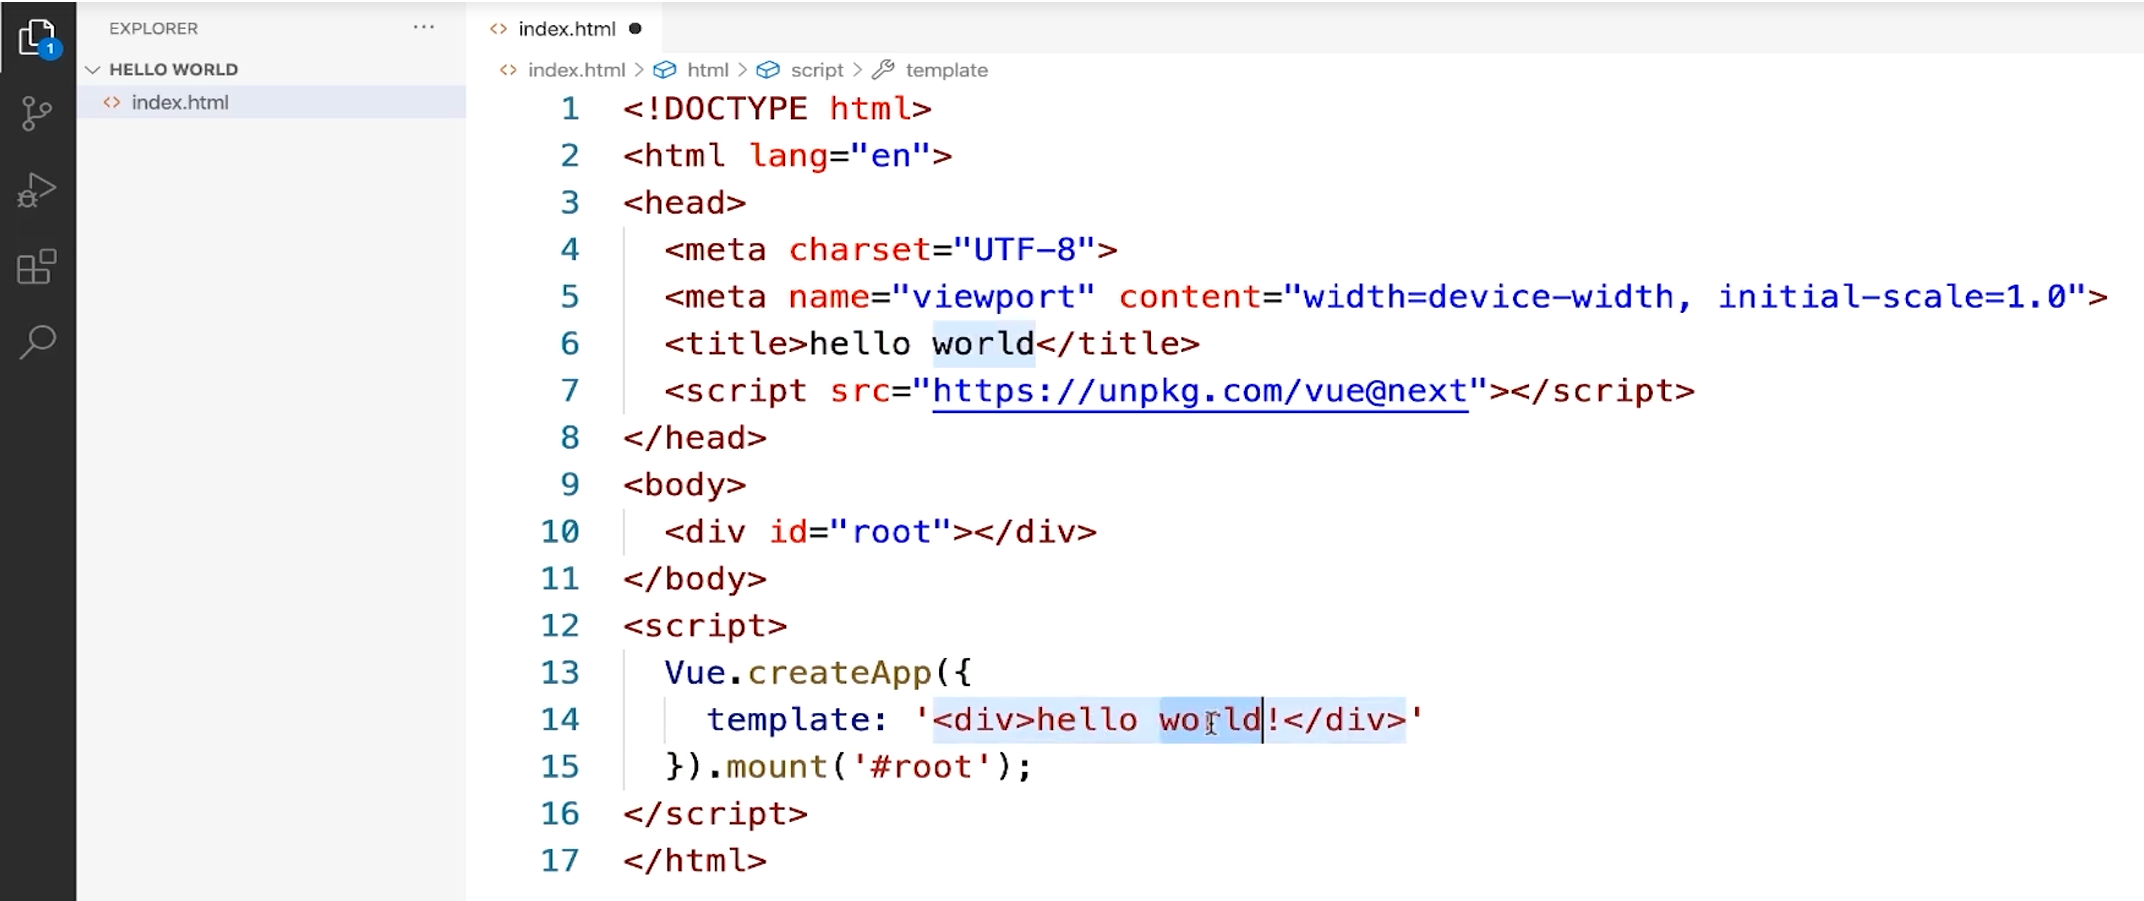
Task: Click the EXPLORER panel title
Action: (x=153, y=28)
